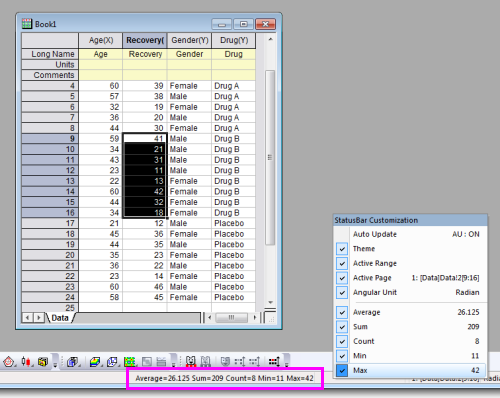Viewport: 500px width, 398px height.
Task: Open the 3D color surface plot tool
Action: (x=95, y=362)
